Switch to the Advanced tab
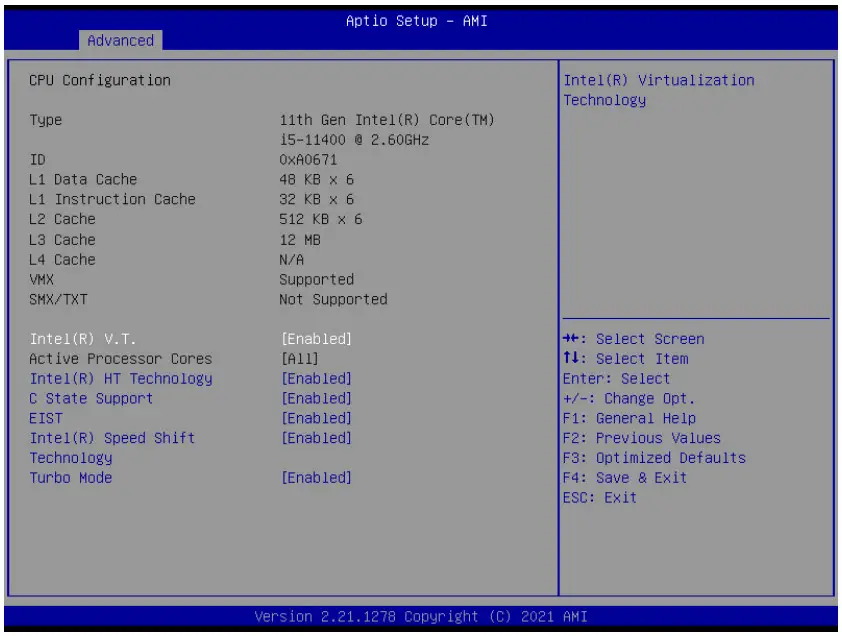 [x=120, y=41]
